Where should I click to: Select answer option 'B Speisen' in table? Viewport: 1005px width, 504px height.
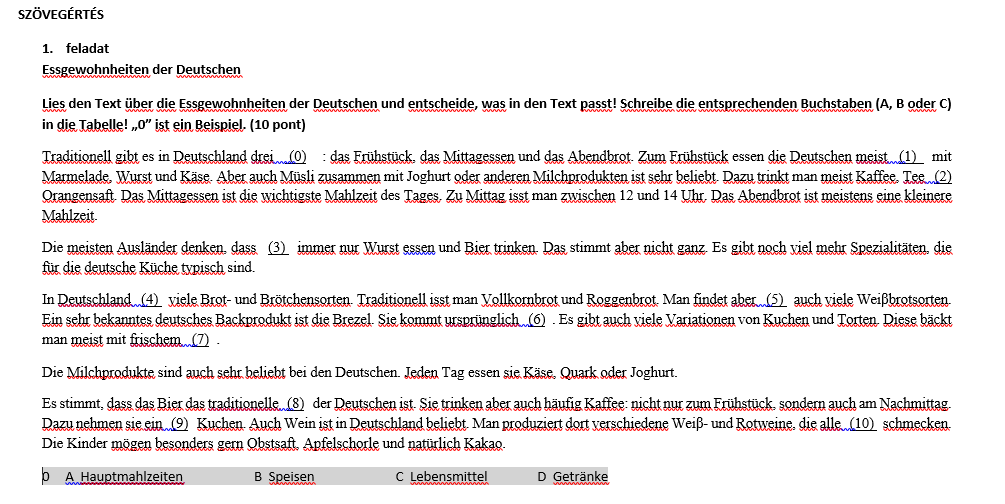(x=284, y=477)
